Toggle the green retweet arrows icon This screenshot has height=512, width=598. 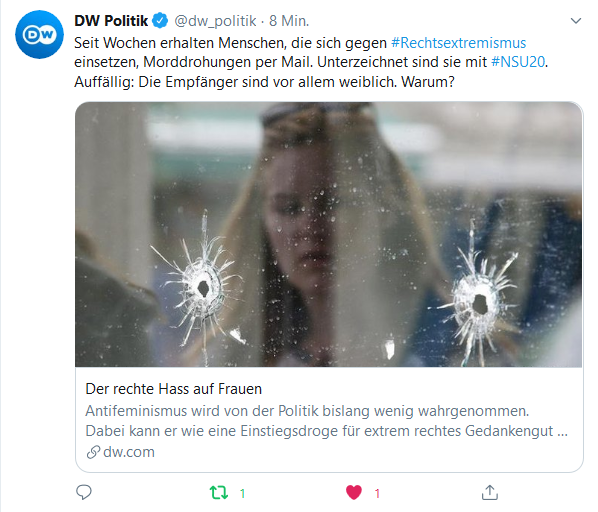(x=219, y=493)
